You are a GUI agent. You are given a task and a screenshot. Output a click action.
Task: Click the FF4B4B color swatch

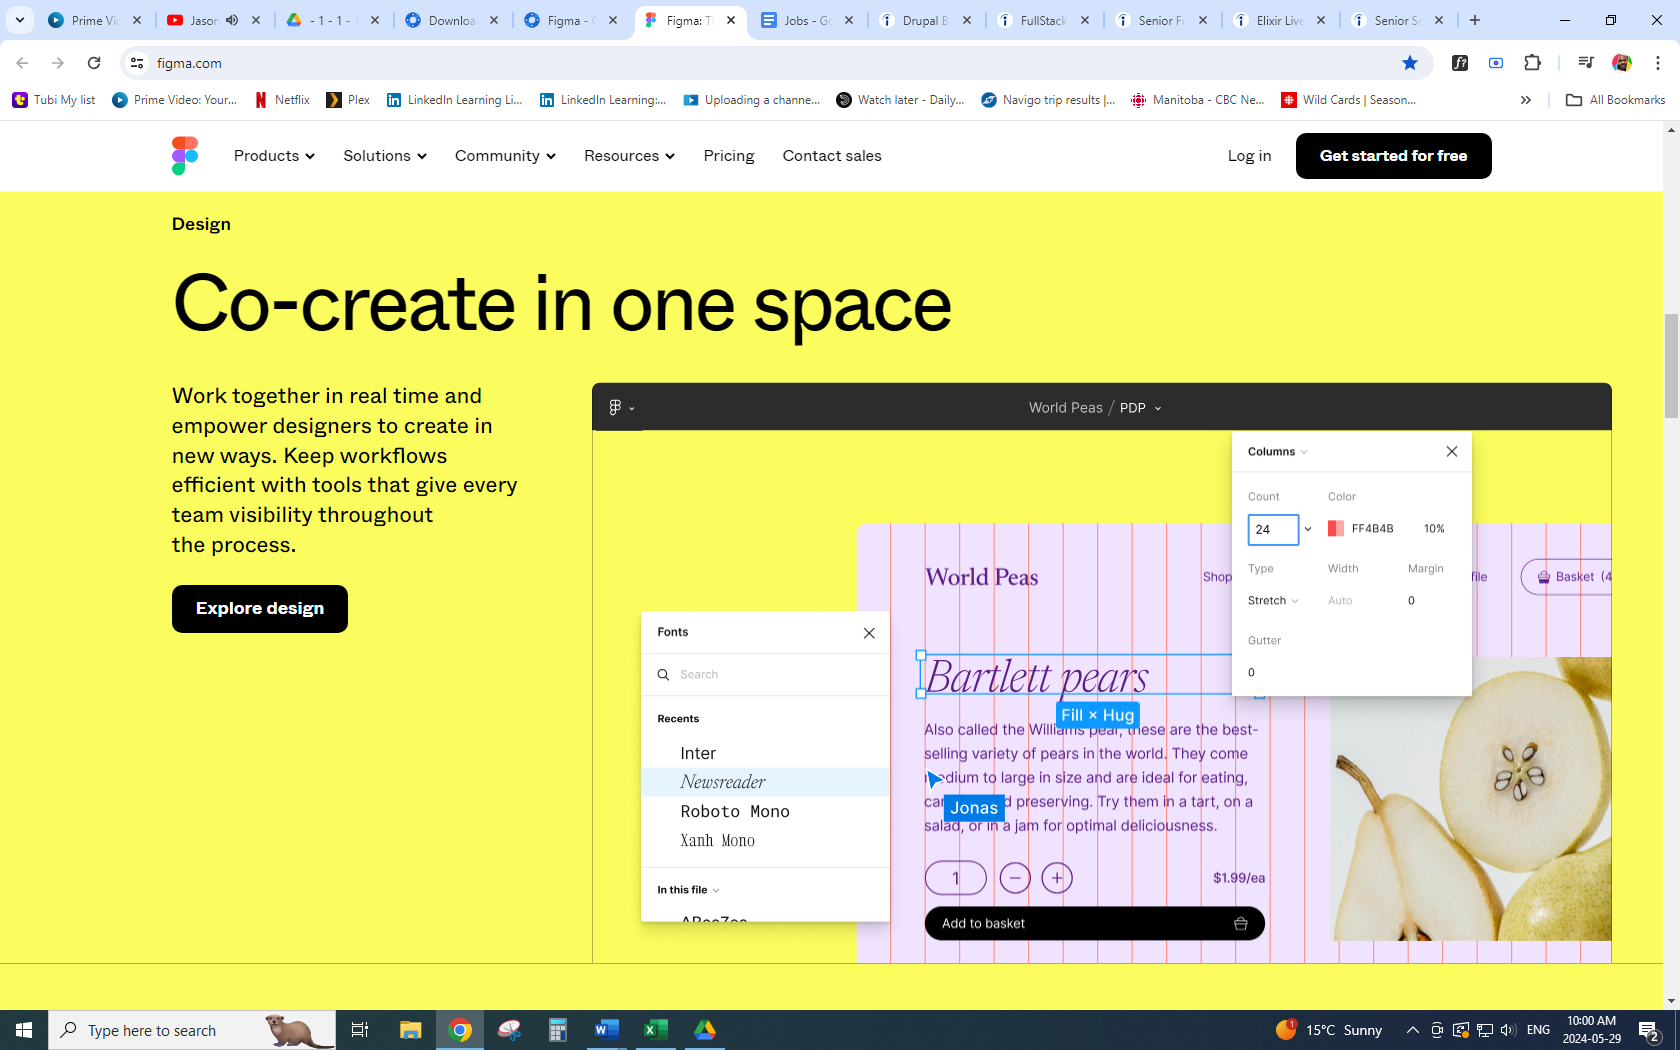(1335, 529)
